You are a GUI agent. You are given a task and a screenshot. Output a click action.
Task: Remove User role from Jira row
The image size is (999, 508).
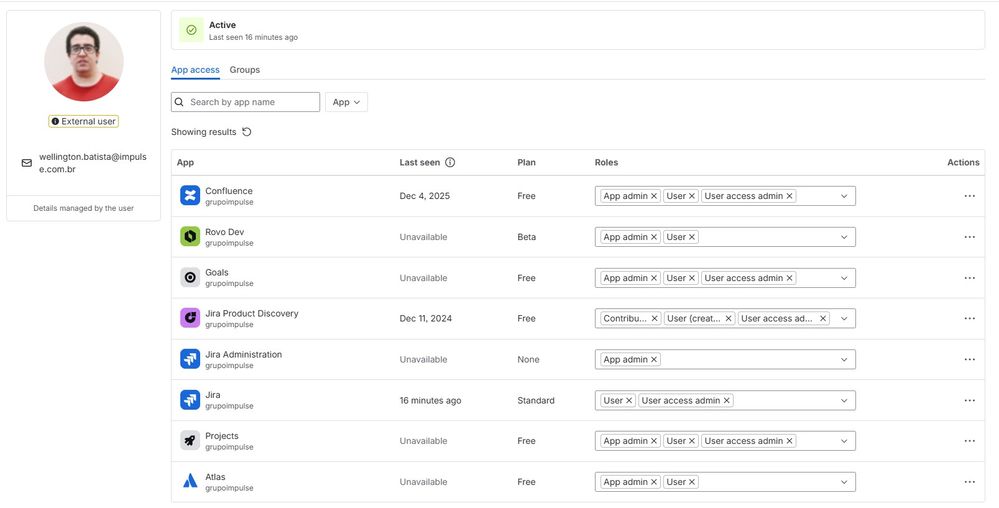[x=629, y=400]
